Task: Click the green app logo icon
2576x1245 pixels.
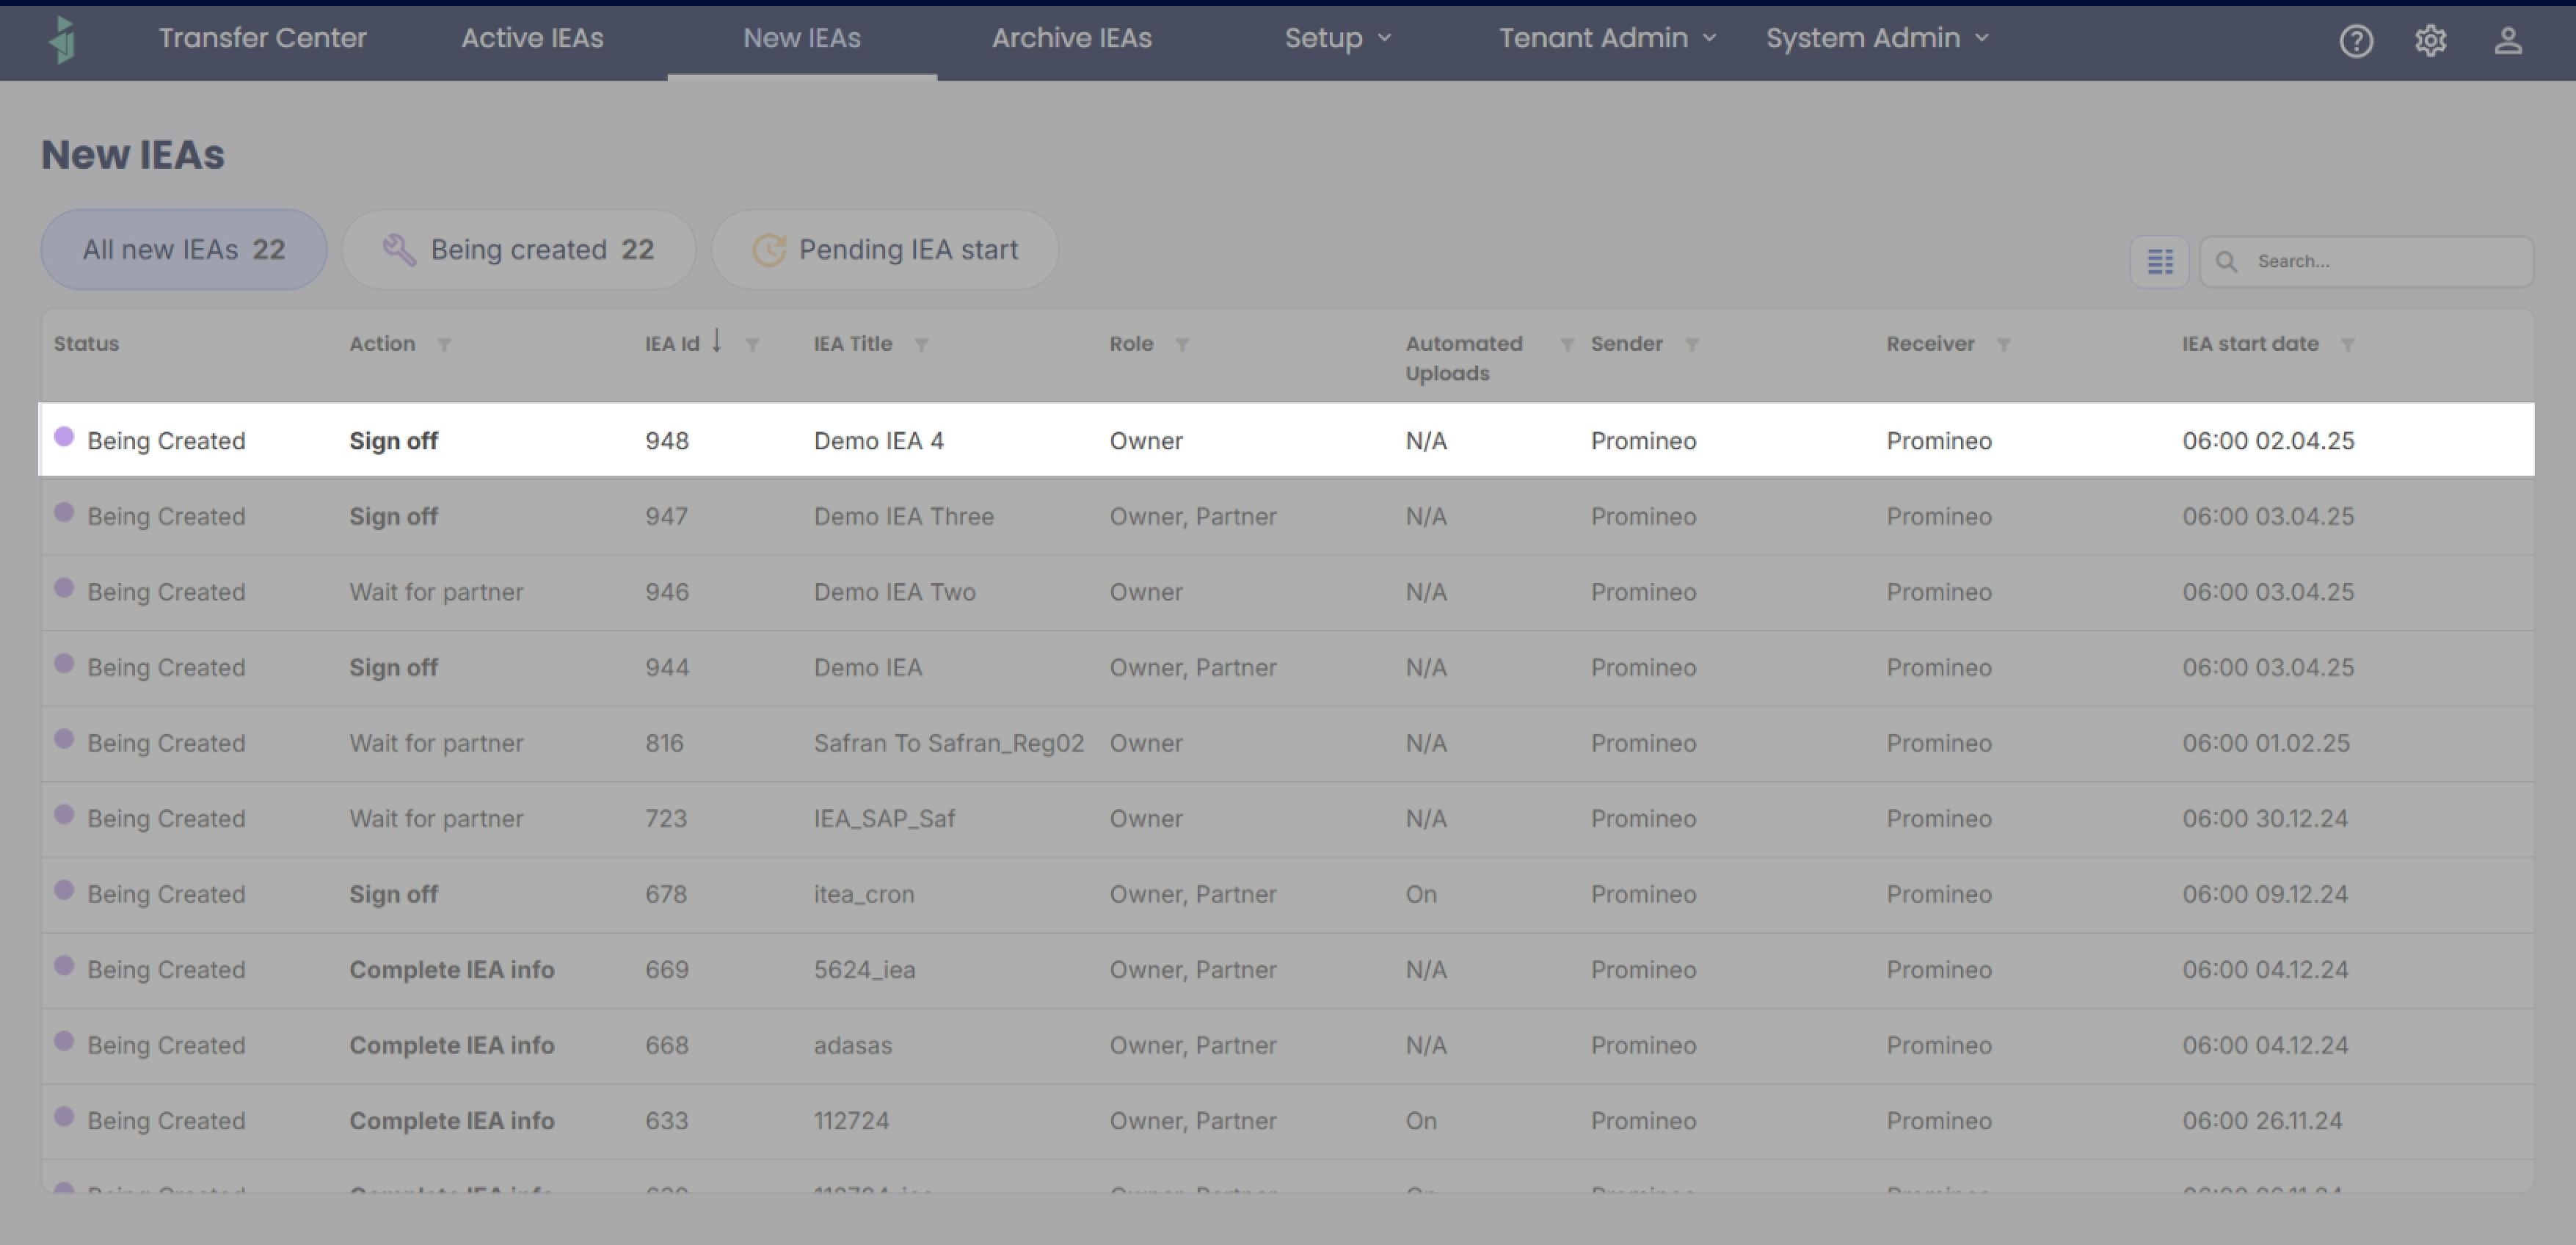Action: coord(63,40)
